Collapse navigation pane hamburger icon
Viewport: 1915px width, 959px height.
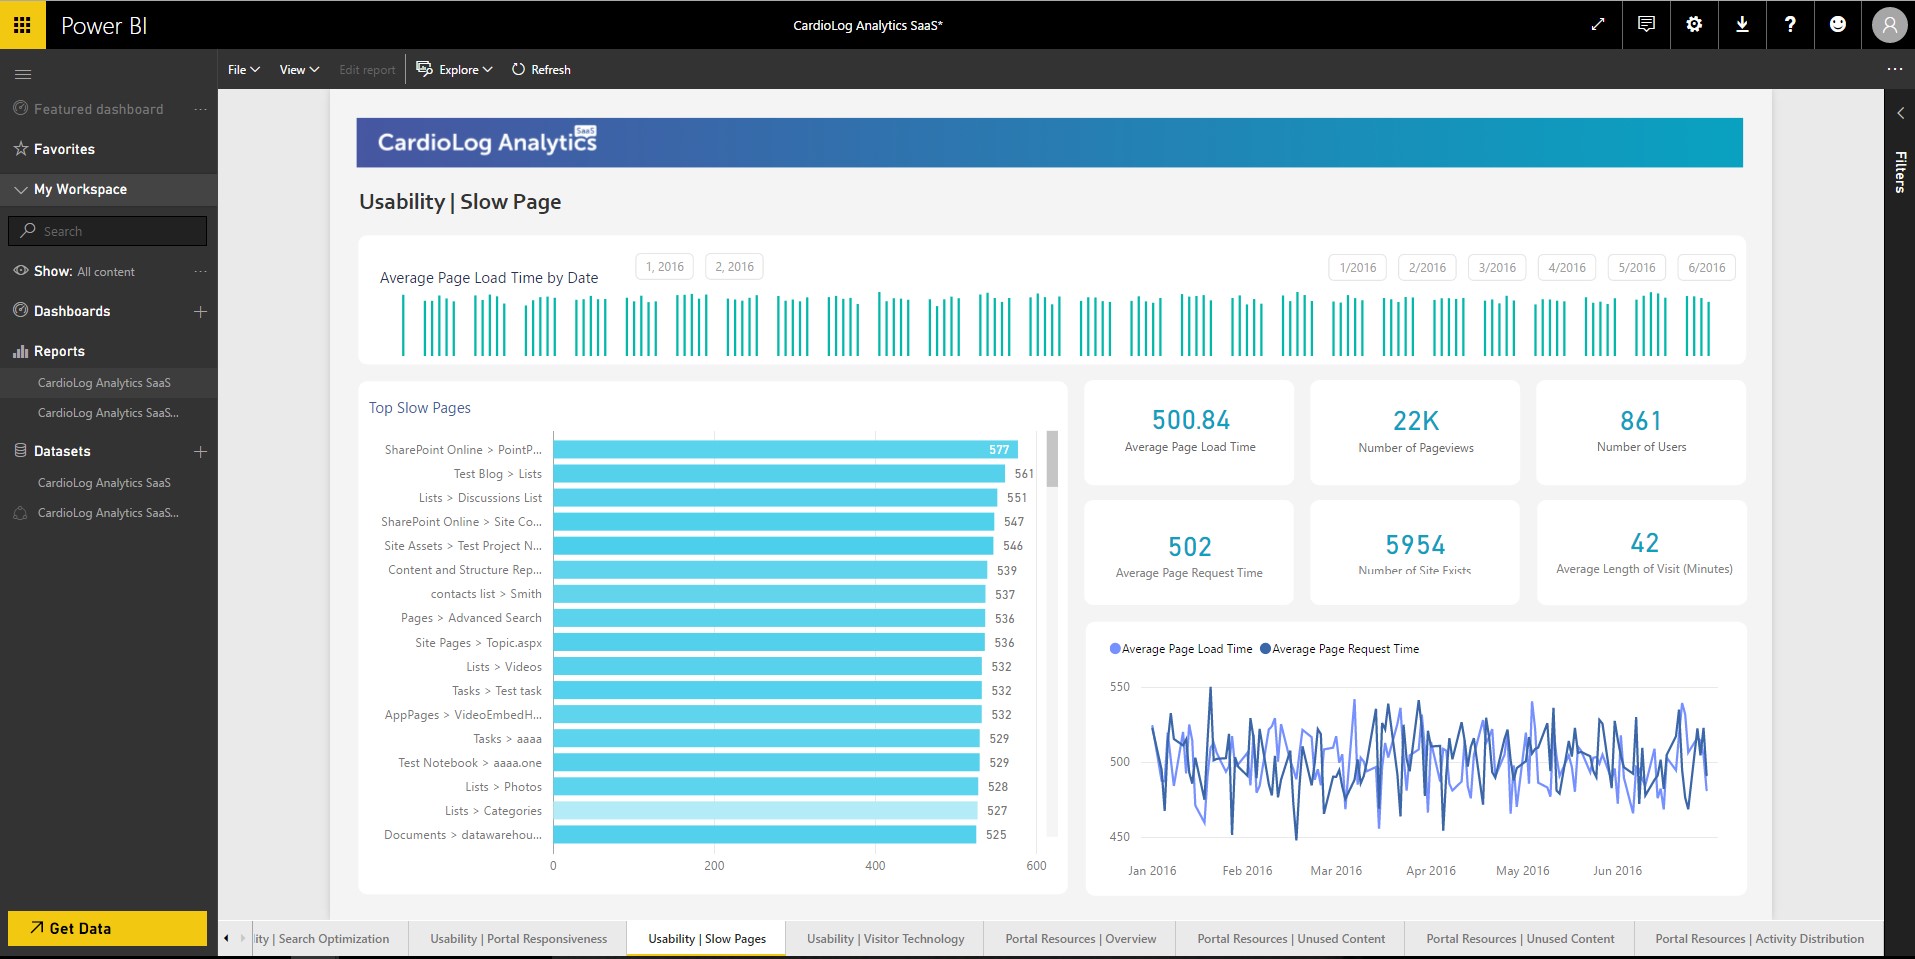point(23,74)
